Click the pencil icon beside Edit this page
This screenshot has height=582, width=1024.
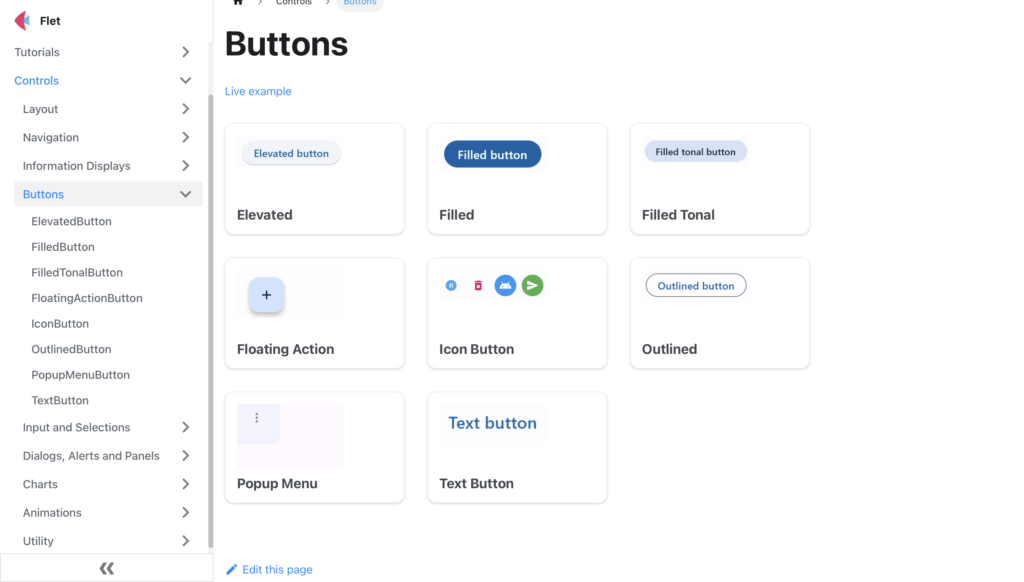coord(232,569)
